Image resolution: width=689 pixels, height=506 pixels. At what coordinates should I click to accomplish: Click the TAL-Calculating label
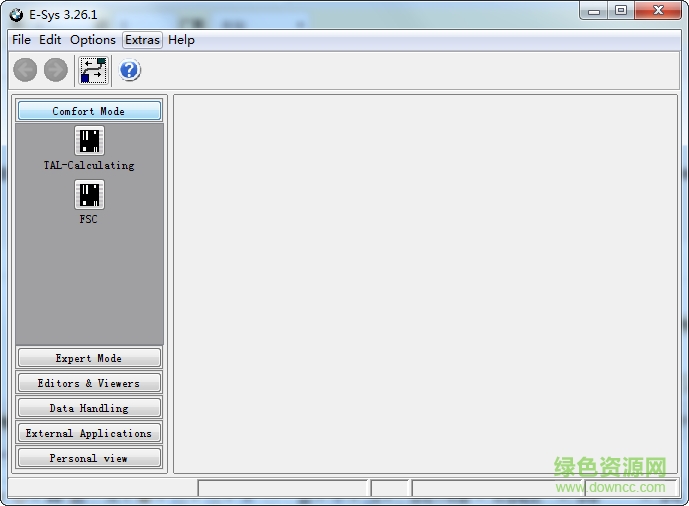point(89,166)
